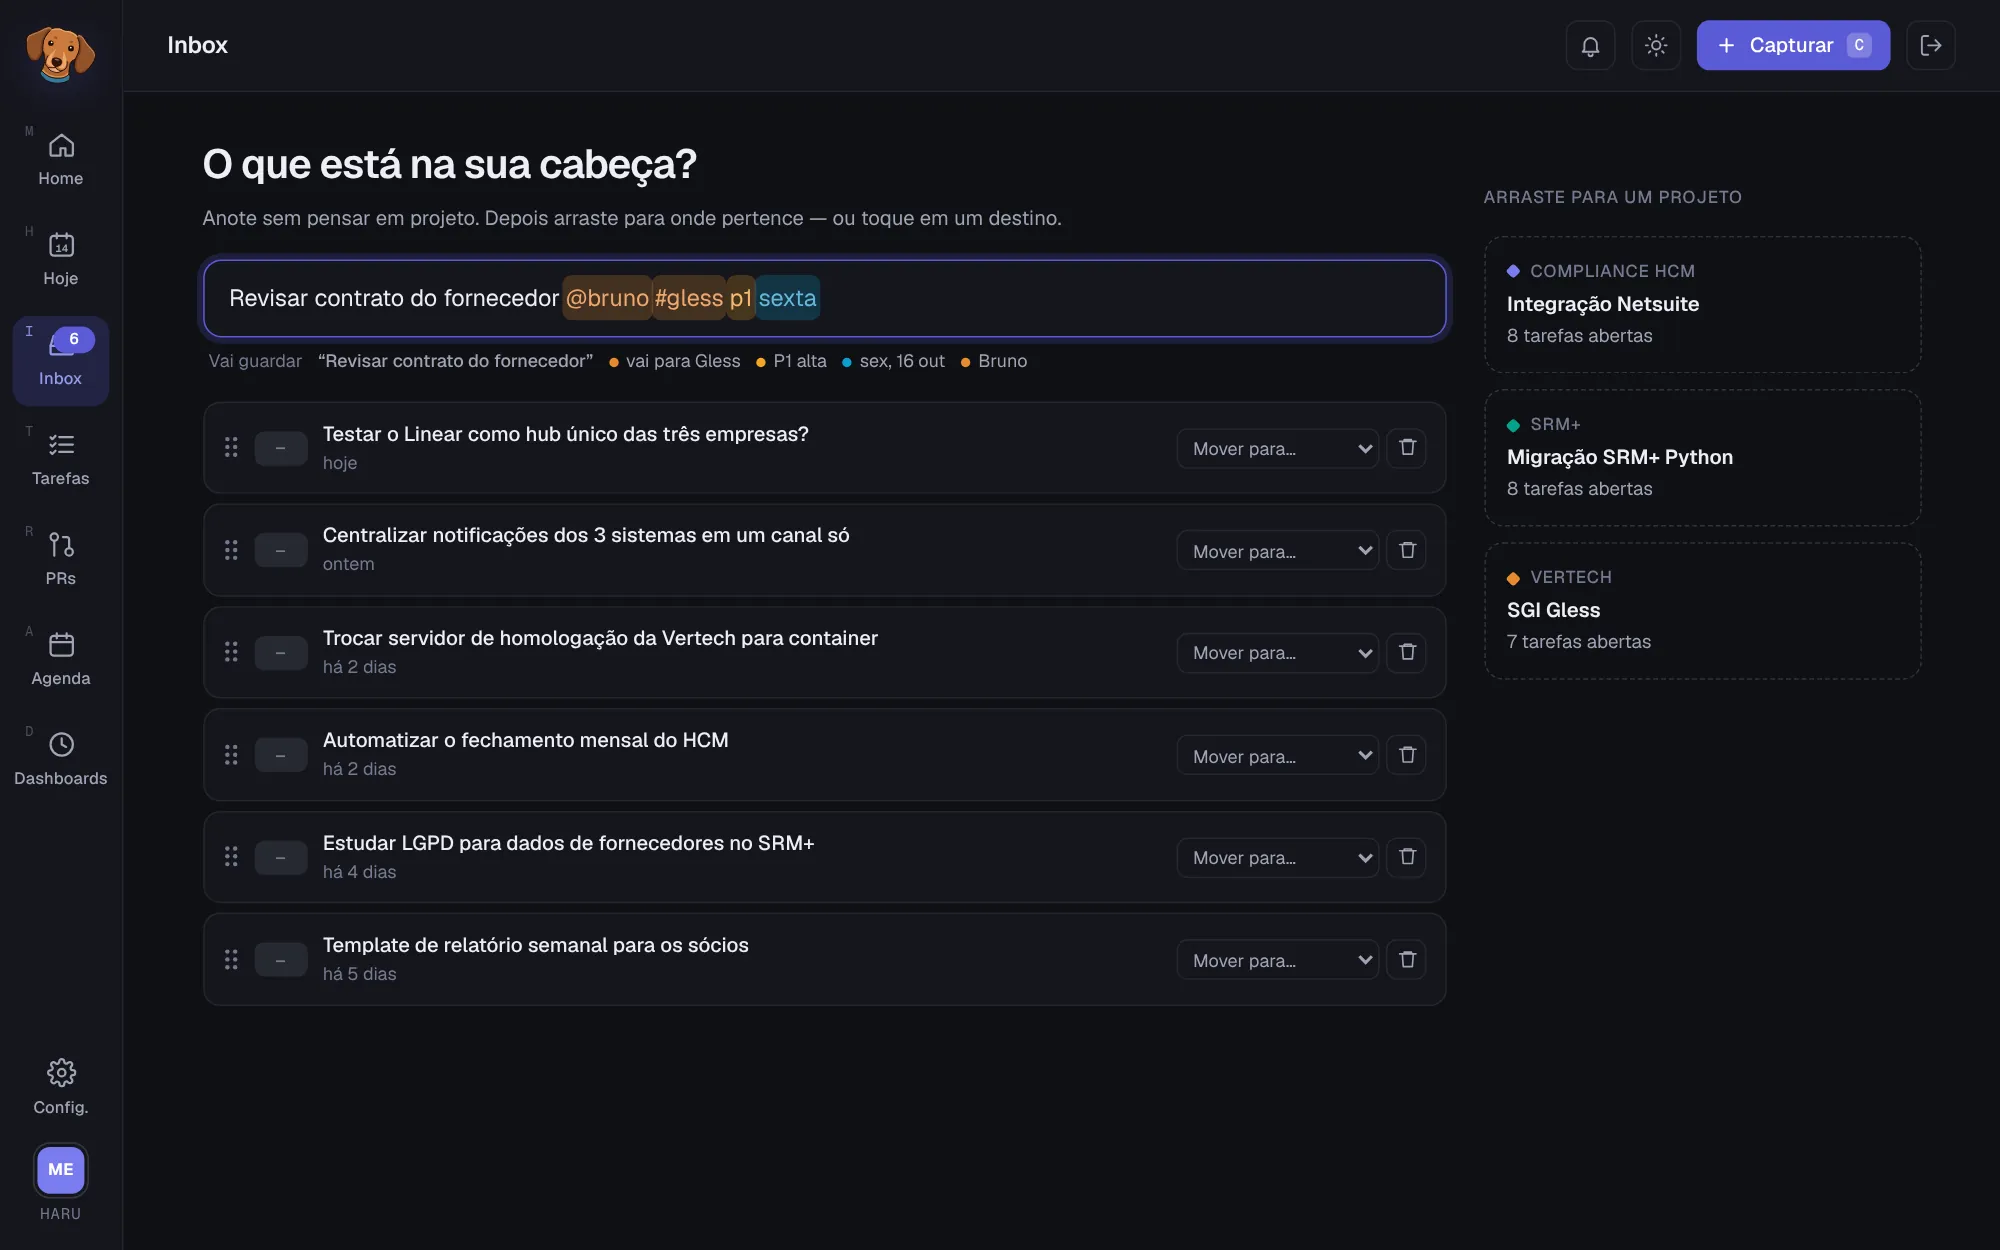Screen dimensions: 2000x1250
Task: Select the Migração SRM+ Python project card
Action: 1702,458
